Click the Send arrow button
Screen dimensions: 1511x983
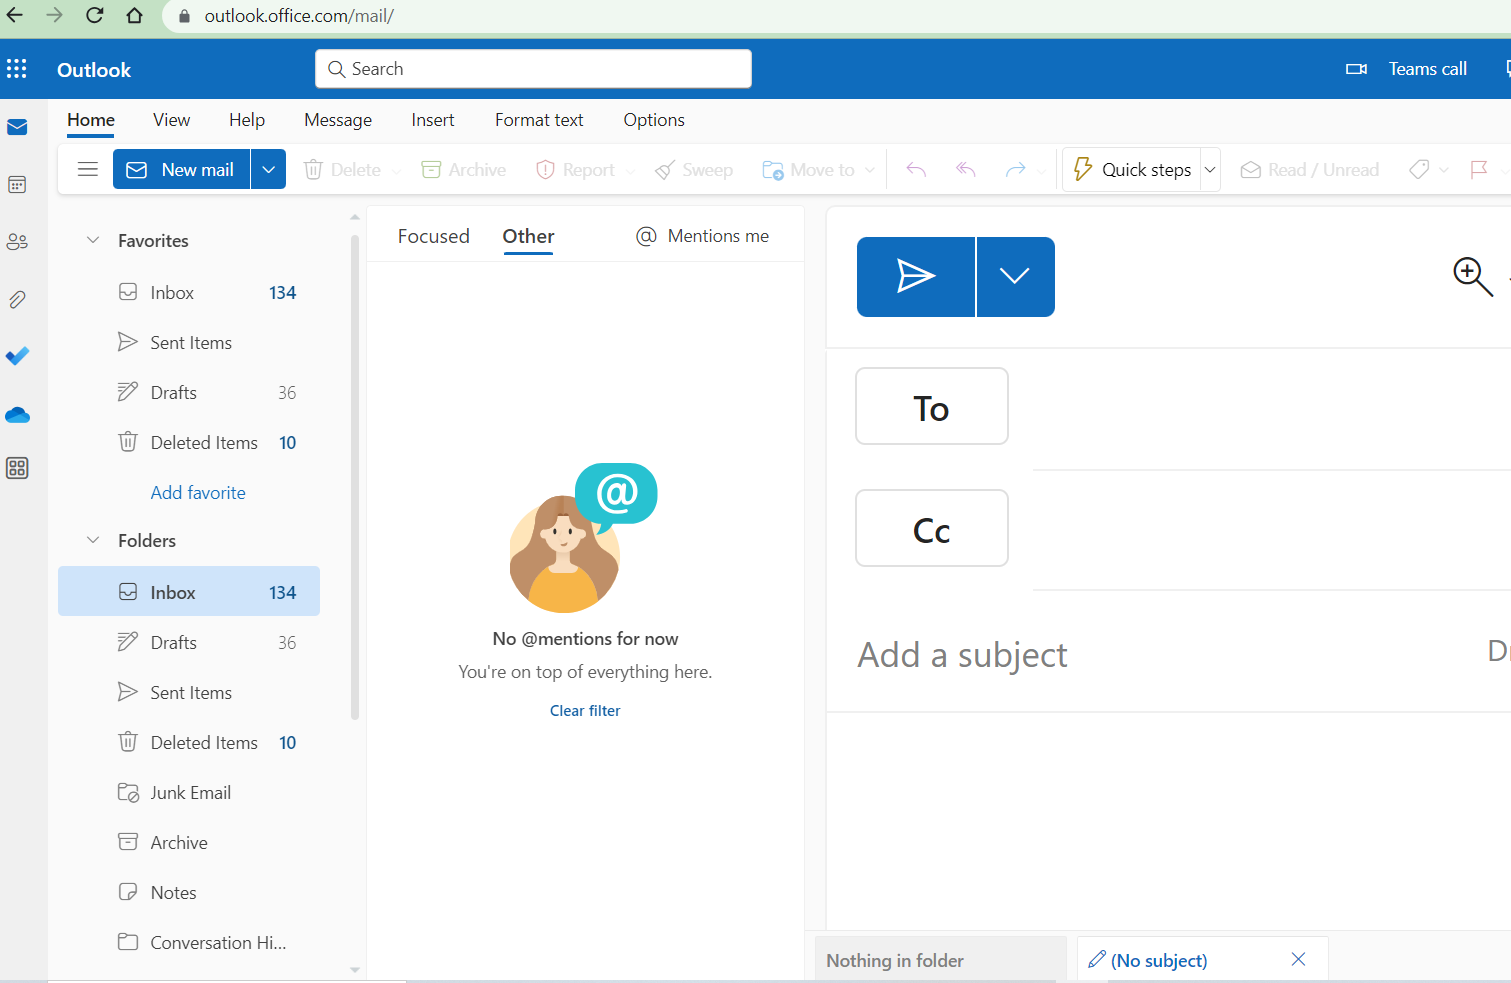coord(915,277)
